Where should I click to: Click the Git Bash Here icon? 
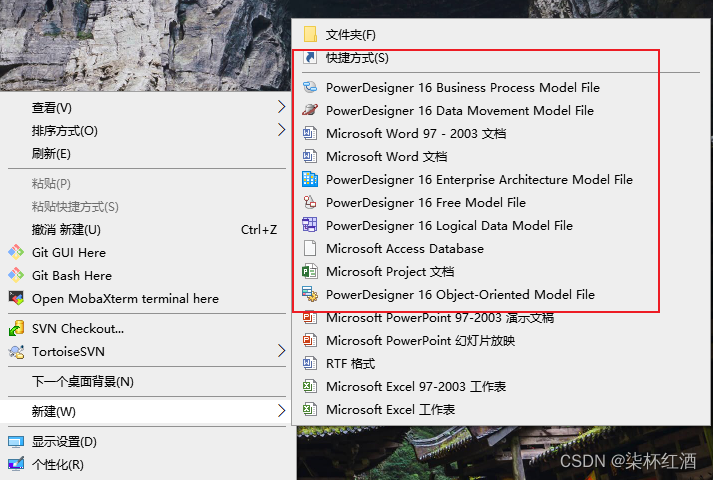point(16,275)
